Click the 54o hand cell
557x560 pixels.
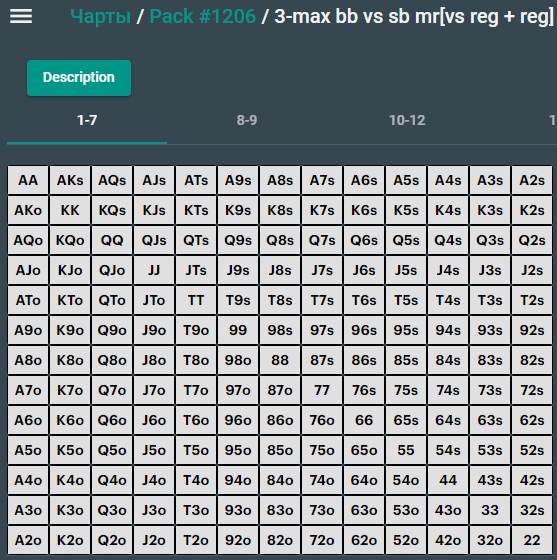pyautogui.click(x=406, y=480)
